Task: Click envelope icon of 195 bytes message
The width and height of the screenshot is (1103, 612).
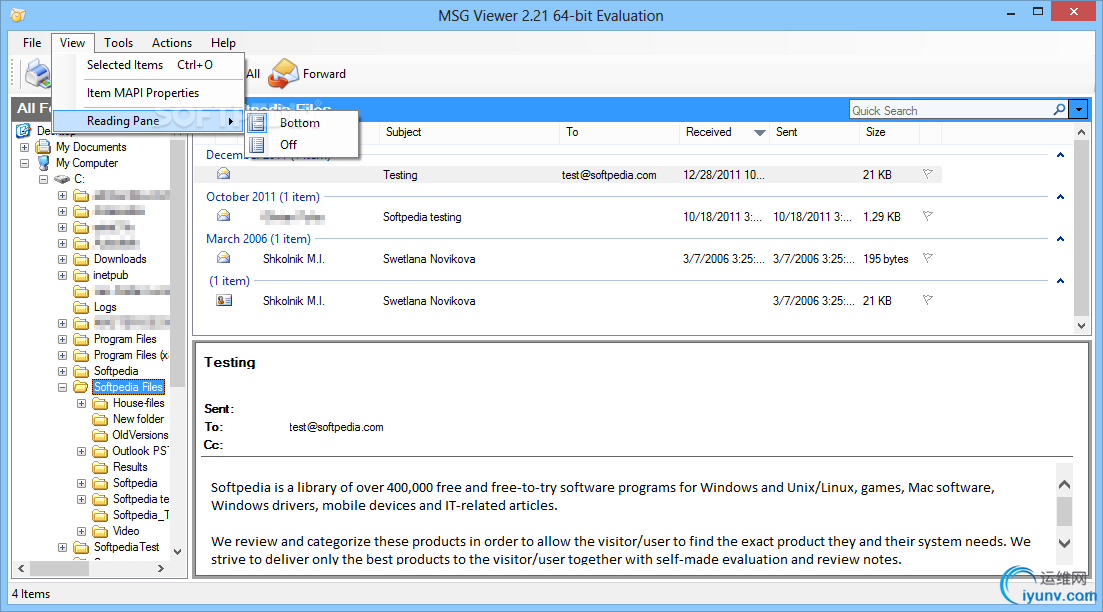Action: (224, 258)
